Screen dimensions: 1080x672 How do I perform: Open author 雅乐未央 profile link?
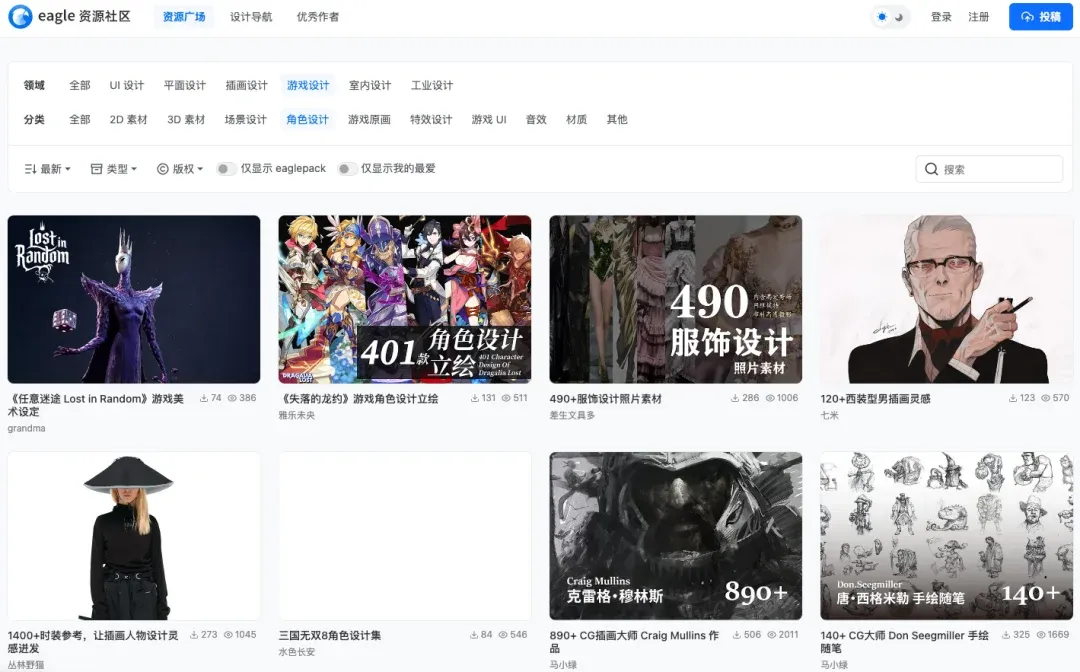[x=297, y=415]
